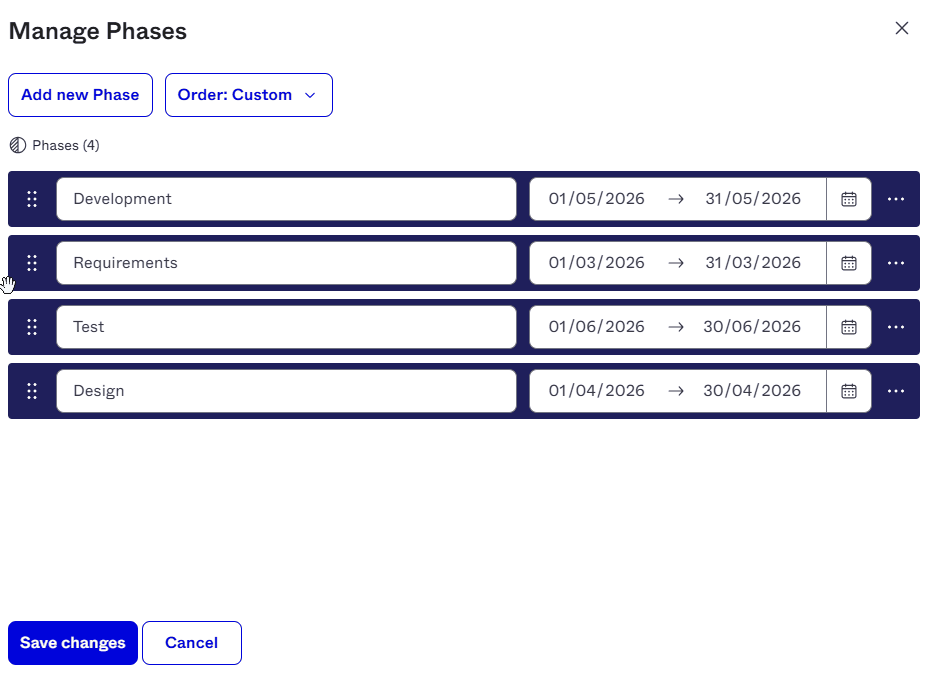Image resolution: width=929 pixels, height=678 pixels.
Task: Click Save changes button
Action: coord(73,643)
